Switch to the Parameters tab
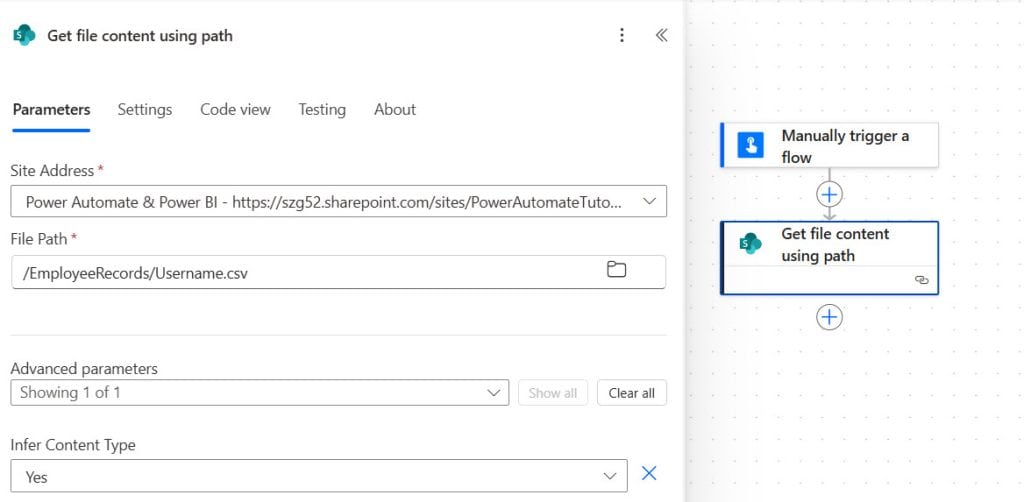The width and height of the screenshot is (1024, 502). coord(52,110)
